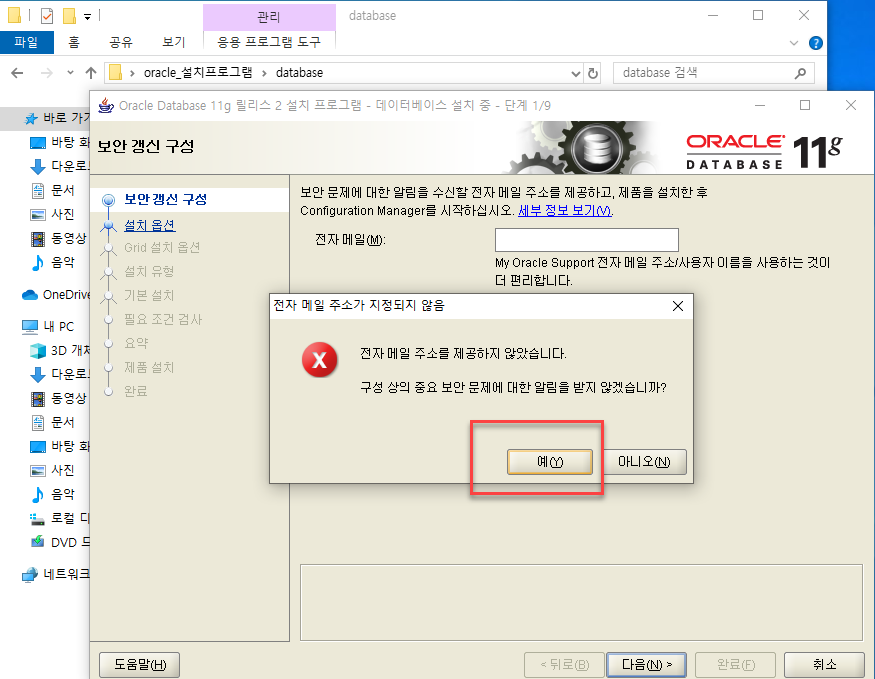
Task: Open 3D 개체 under 내 PC
Action: [x=58, y=350]
